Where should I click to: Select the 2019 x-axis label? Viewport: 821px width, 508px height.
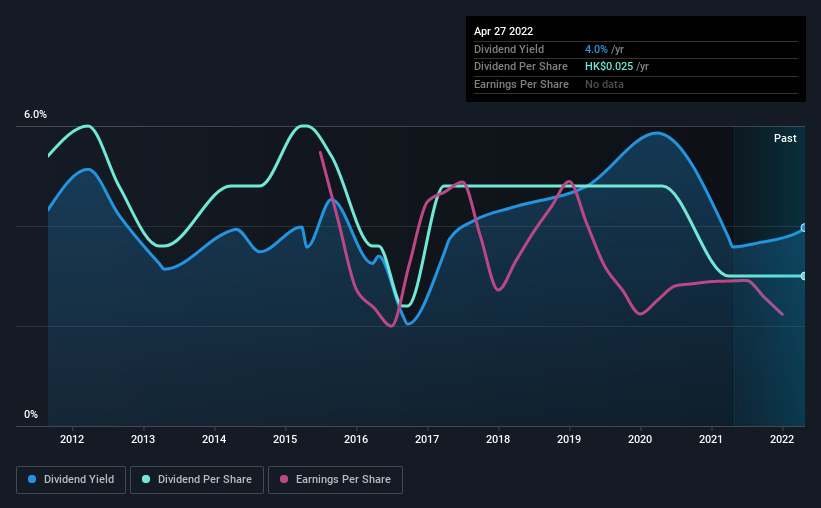pos(569,439)
